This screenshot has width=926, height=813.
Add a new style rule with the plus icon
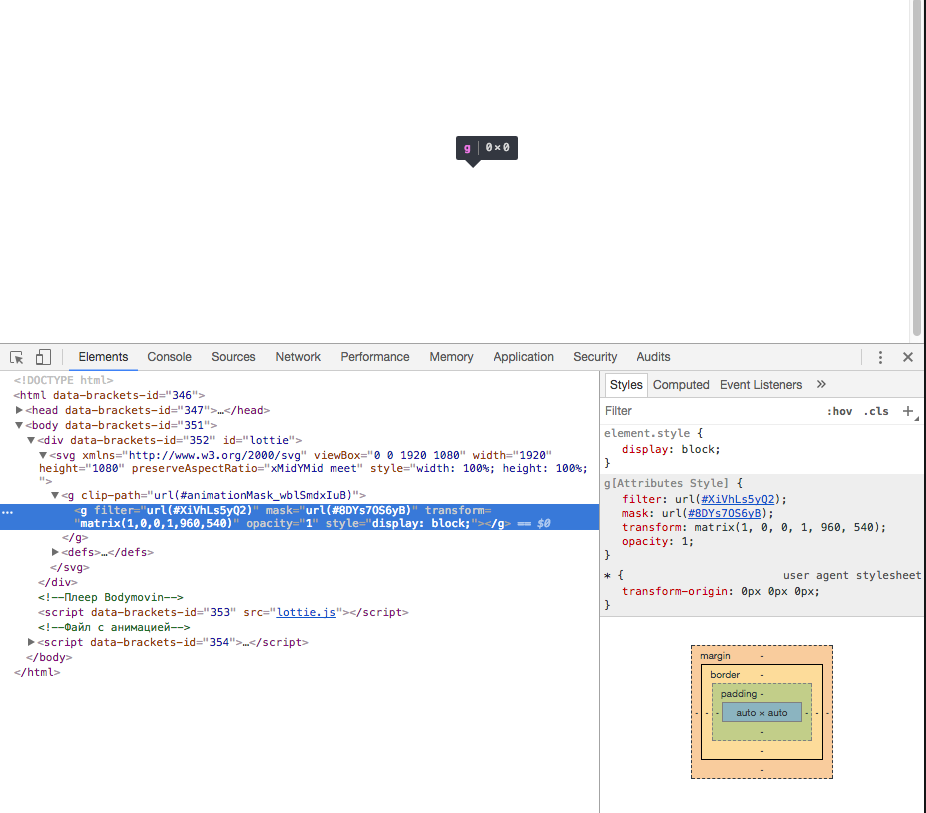907,411
